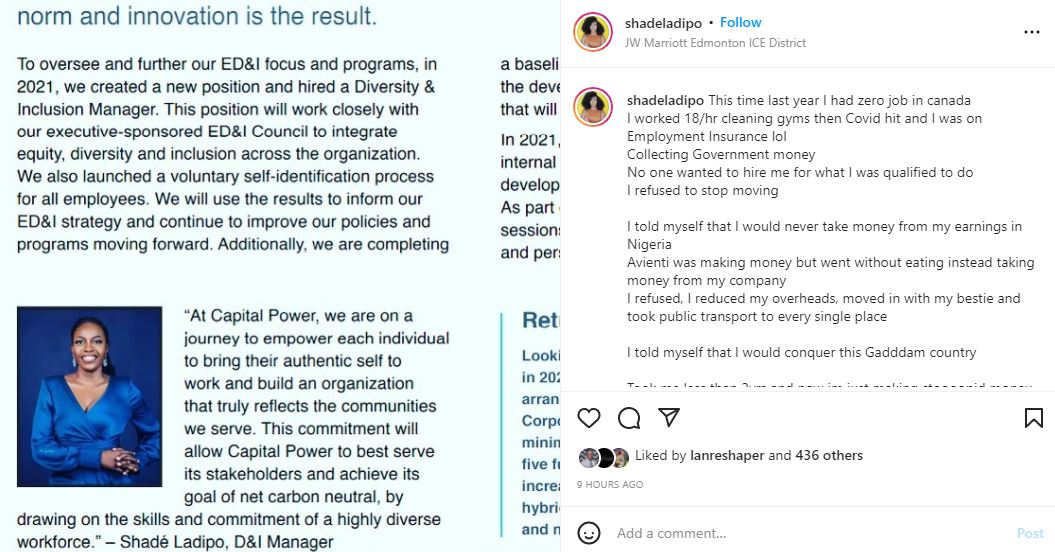Image resolution: width=1055 pixels, height=552 pixels.
Task: Show the 436 others who liked
Action: [829, 456]
